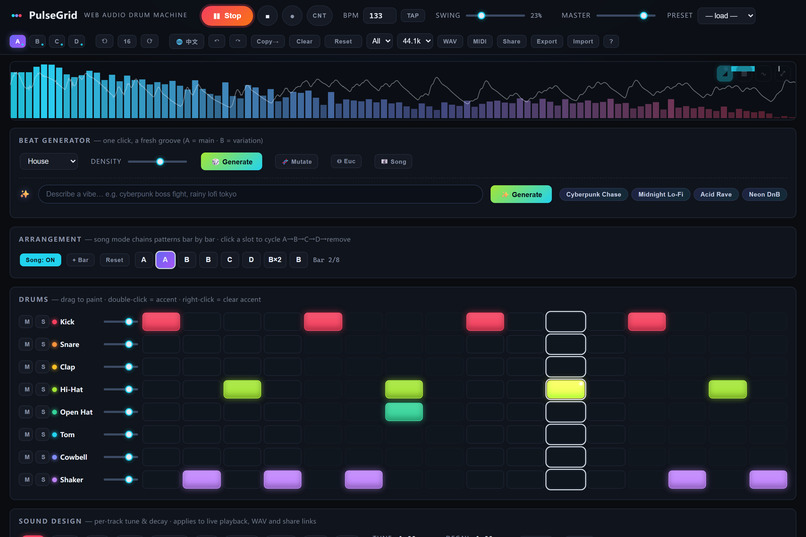Screen dimensions: 806x537
Task: Click the 16 steps button
Action: click(127, 41)
